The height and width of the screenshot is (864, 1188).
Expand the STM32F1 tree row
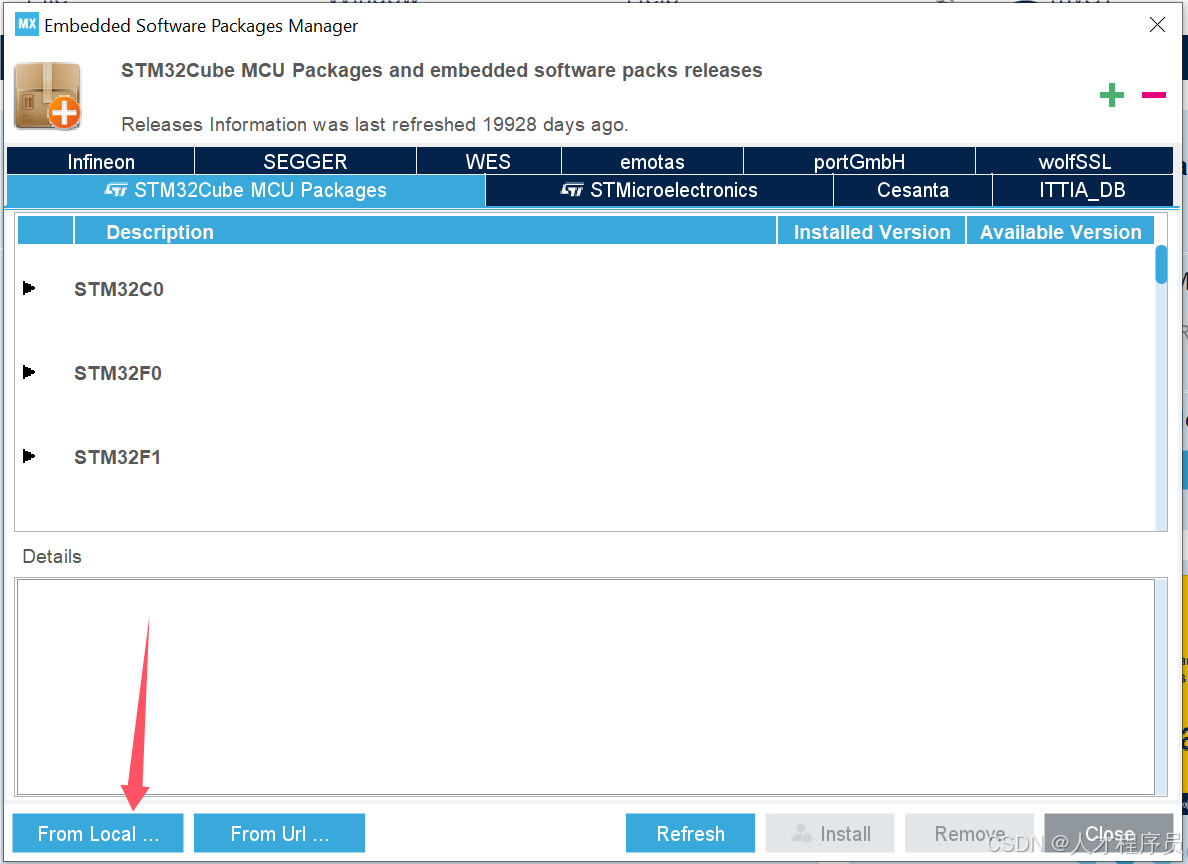[x=29, y=456]
